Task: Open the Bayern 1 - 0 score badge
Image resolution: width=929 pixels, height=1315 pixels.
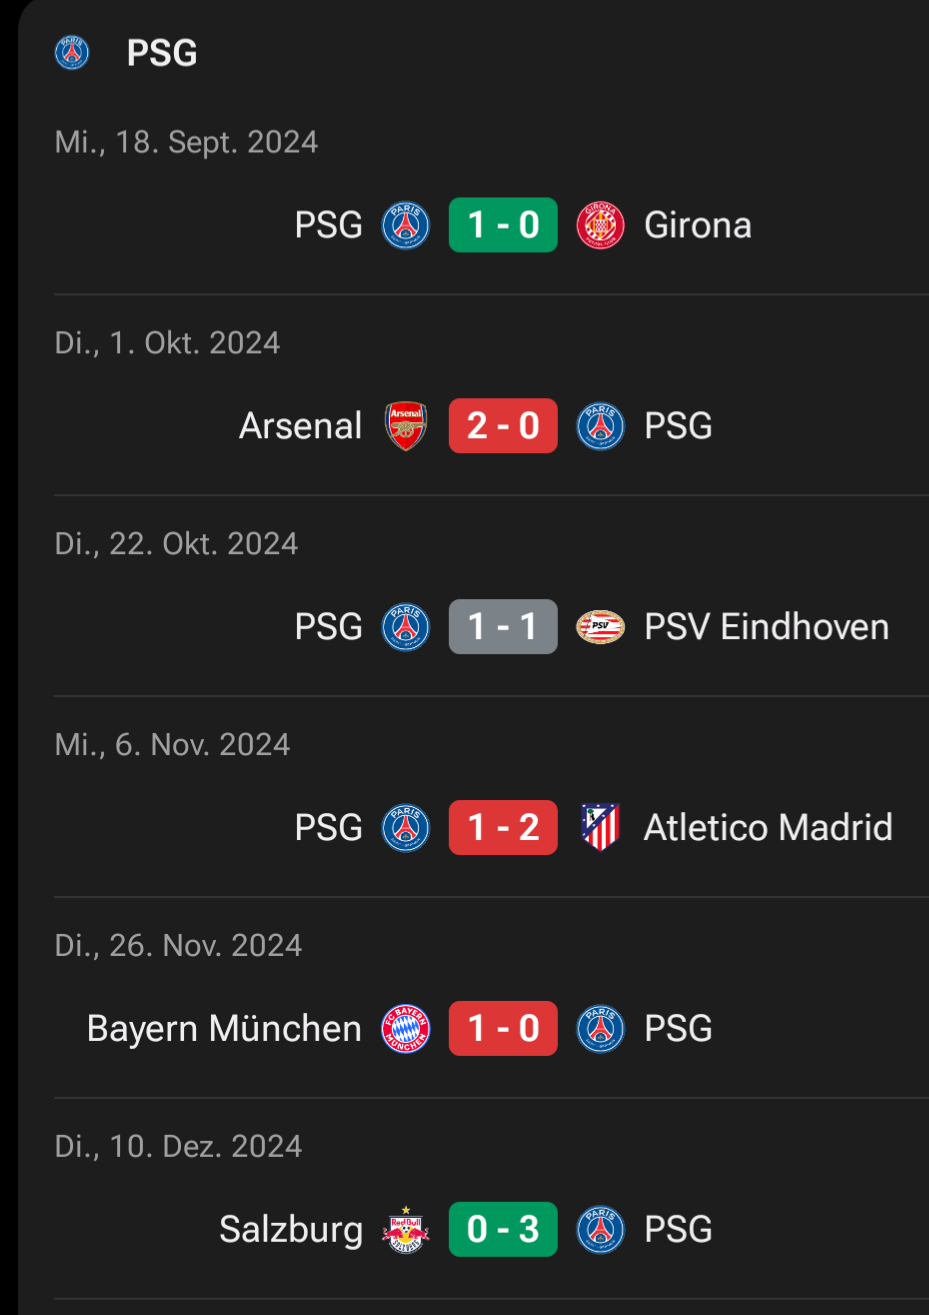Action: pyautogui.click(x=503, y=1029)
